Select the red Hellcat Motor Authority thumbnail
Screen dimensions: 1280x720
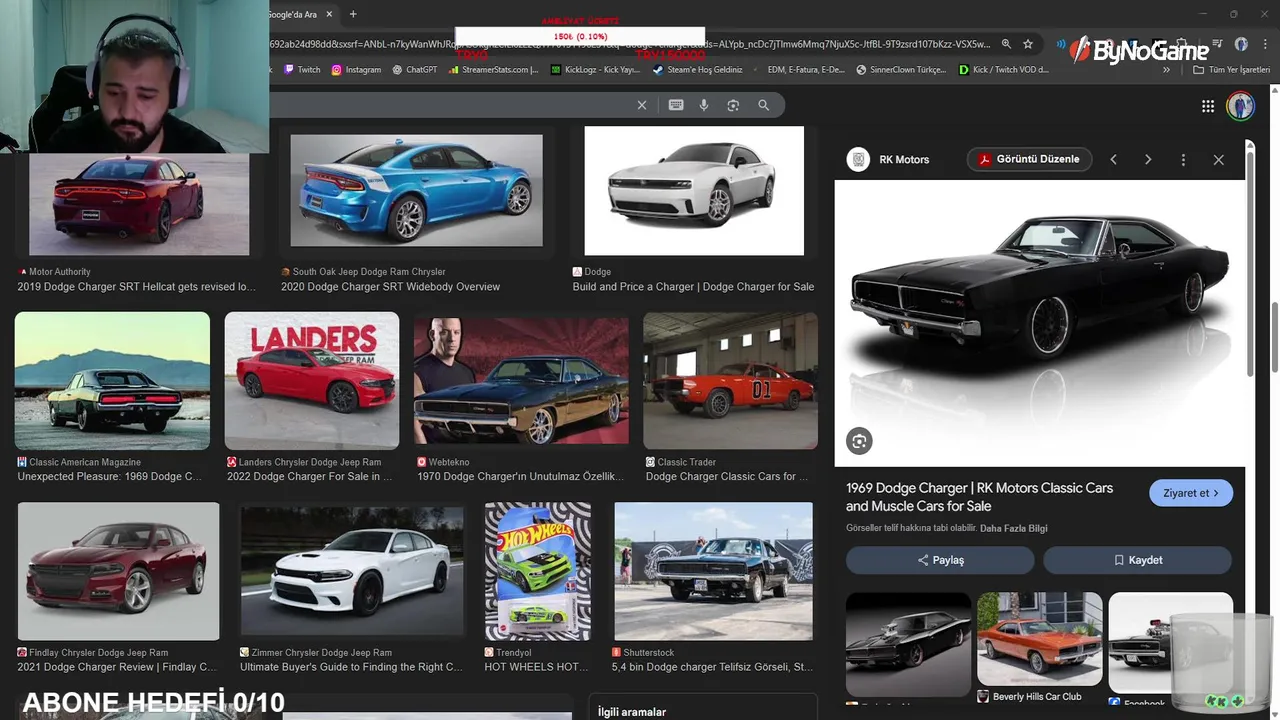click(x=139, y=204)
